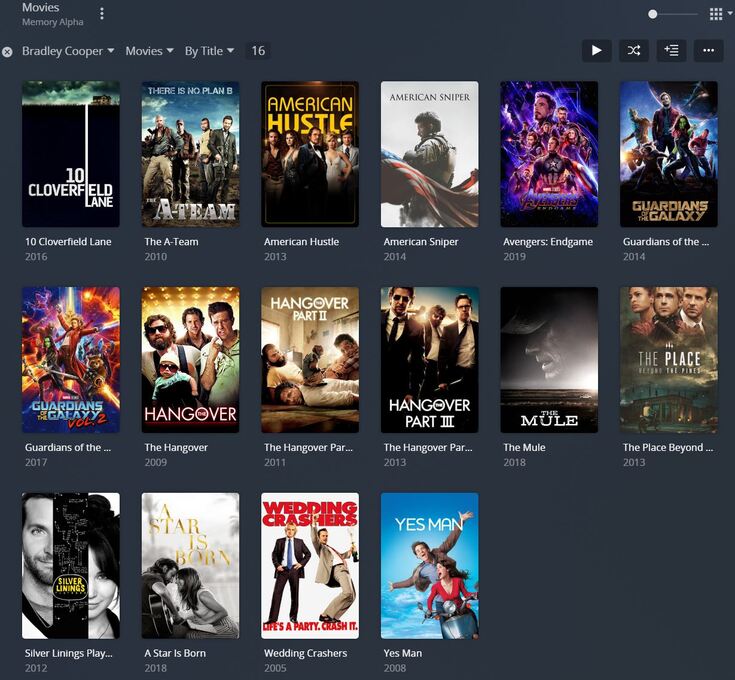The image size is (735, 680).
Task: Click The Hangover title text
Action: [176, 448]
